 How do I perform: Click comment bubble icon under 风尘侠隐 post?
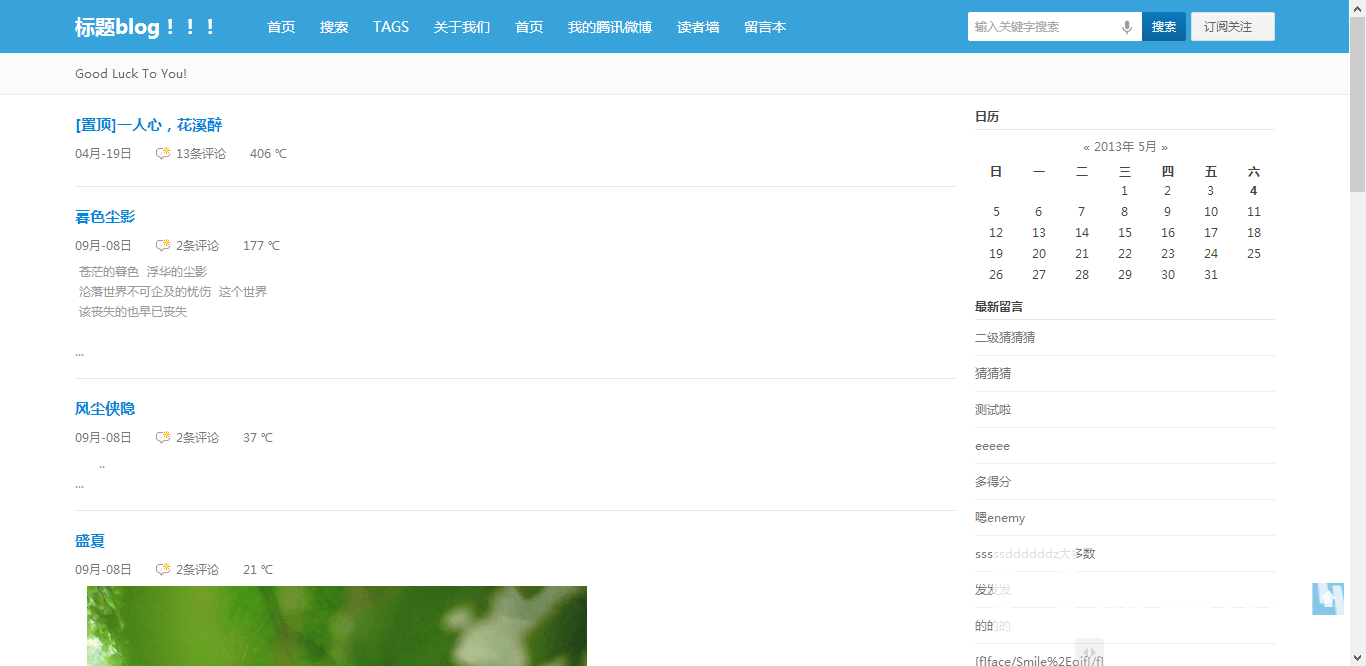pos(163,438)
